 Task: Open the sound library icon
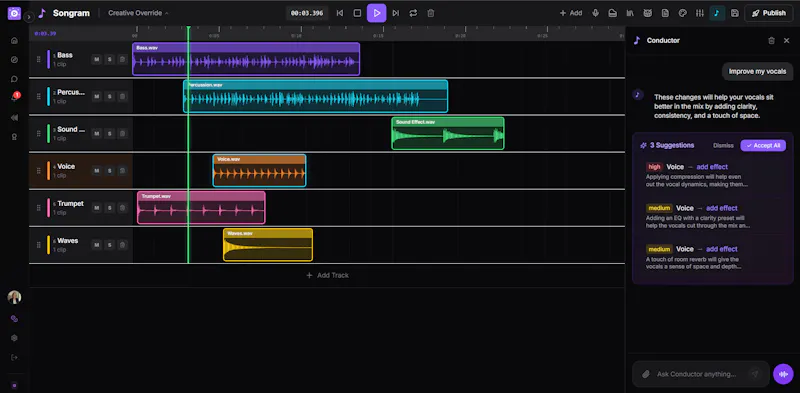631,13
